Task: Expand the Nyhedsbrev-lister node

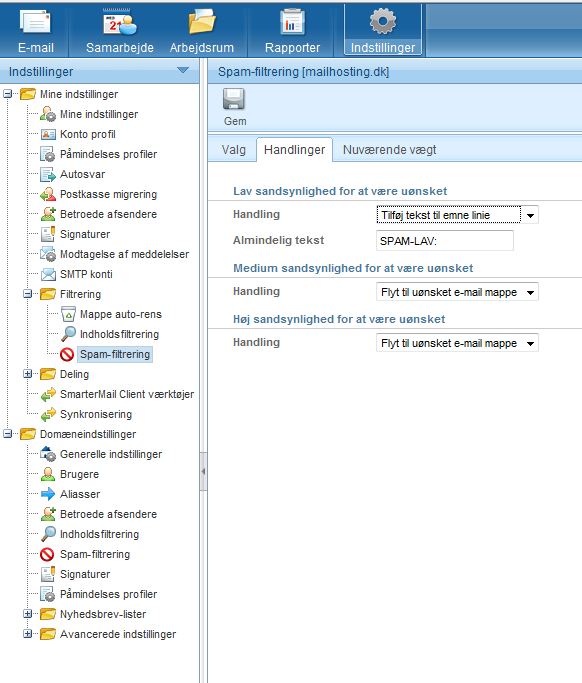Action: click(28, 614)
